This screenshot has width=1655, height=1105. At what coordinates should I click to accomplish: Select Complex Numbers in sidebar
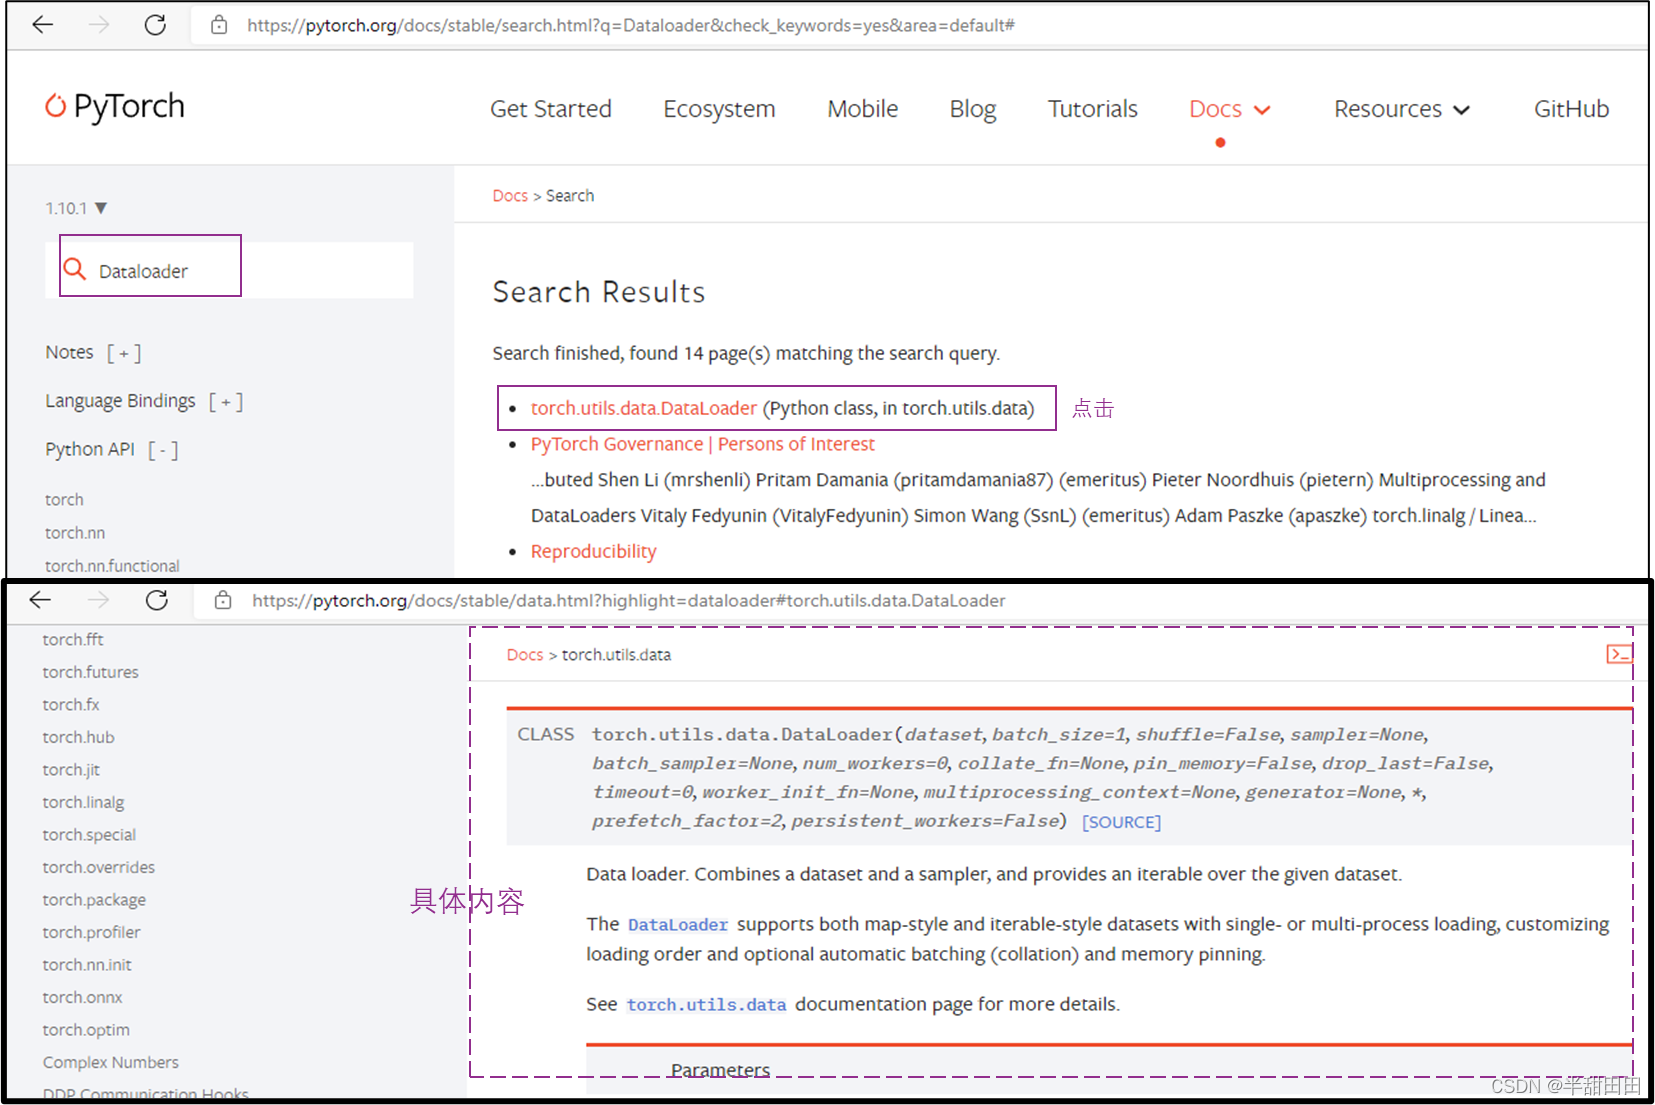pos(111,1062)
